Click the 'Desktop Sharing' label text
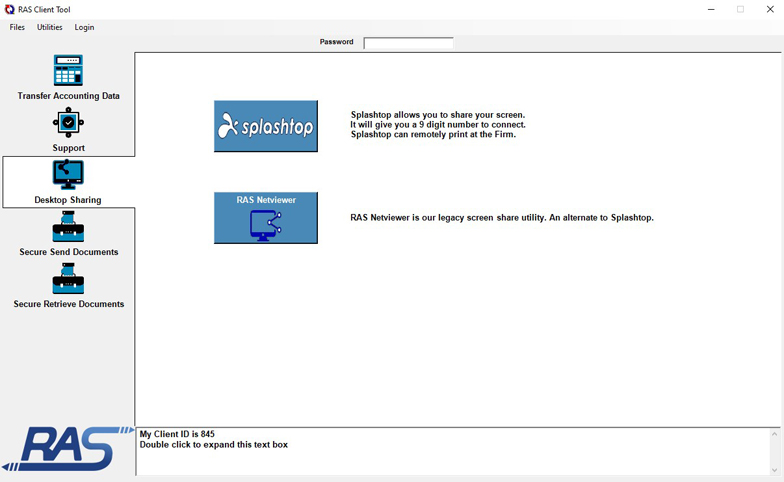This screenshot has width=784, height=482. pos(68,200)
